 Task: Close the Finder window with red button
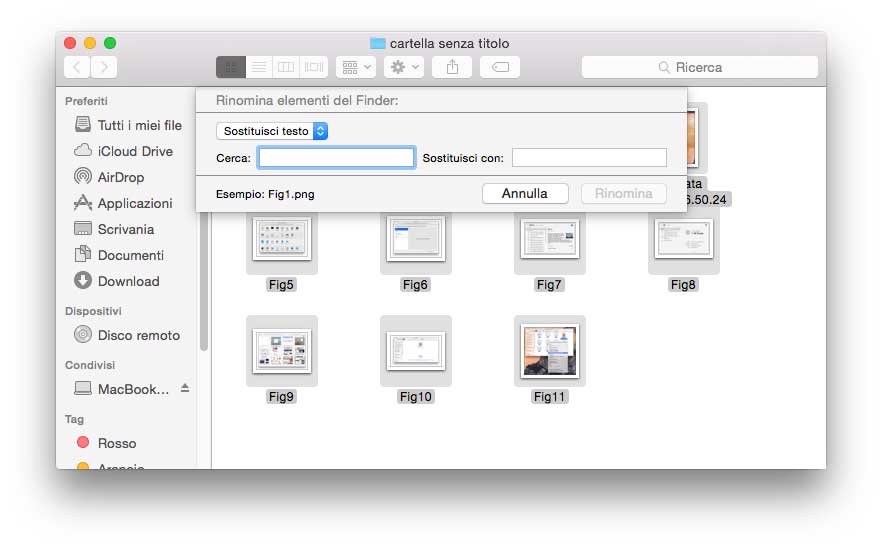(70, 43)
